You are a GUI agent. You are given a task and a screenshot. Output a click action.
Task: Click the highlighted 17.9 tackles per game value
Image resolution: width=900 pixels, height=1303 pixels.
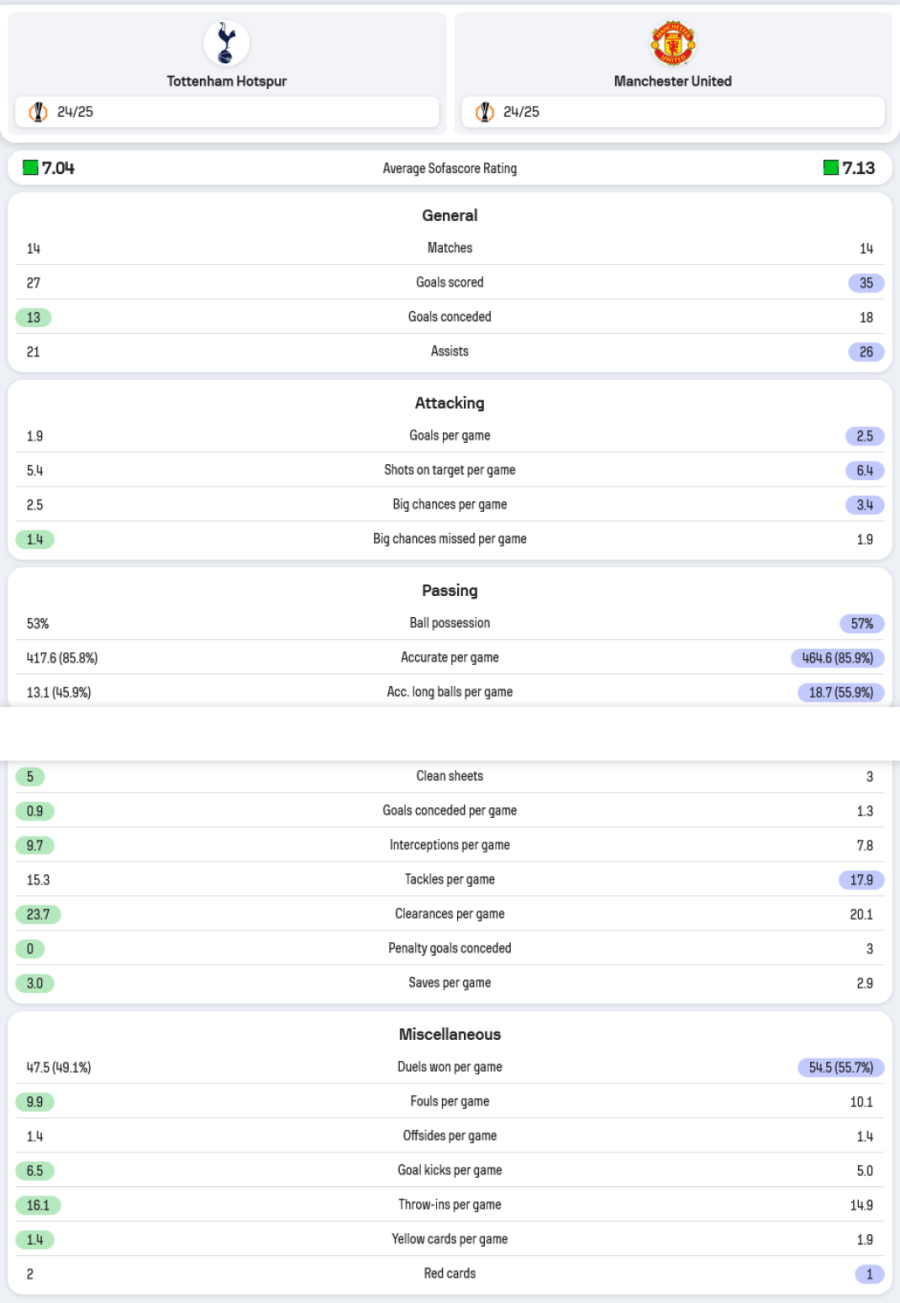861,880
